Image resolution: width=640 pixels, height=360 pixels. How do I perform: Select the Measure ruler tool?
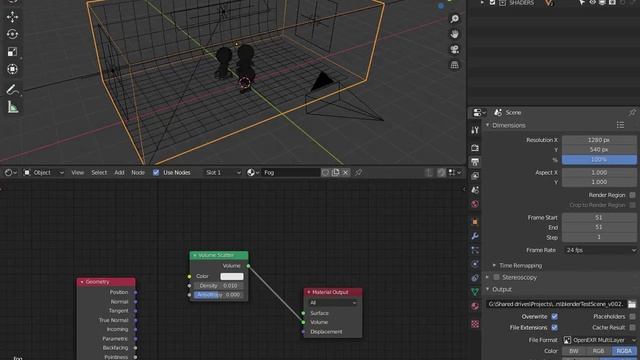(12, 107)
